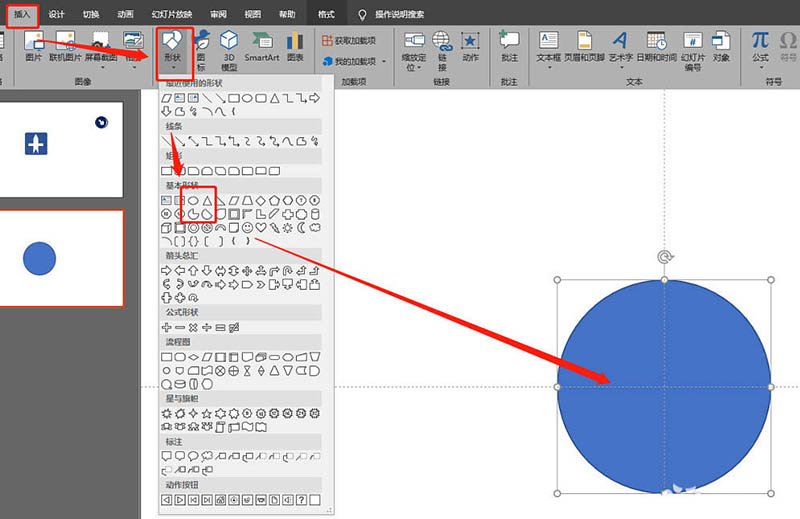Select the help question-mark action button
The height and width of the screenshot is (519, 800).
click(302, 500)
